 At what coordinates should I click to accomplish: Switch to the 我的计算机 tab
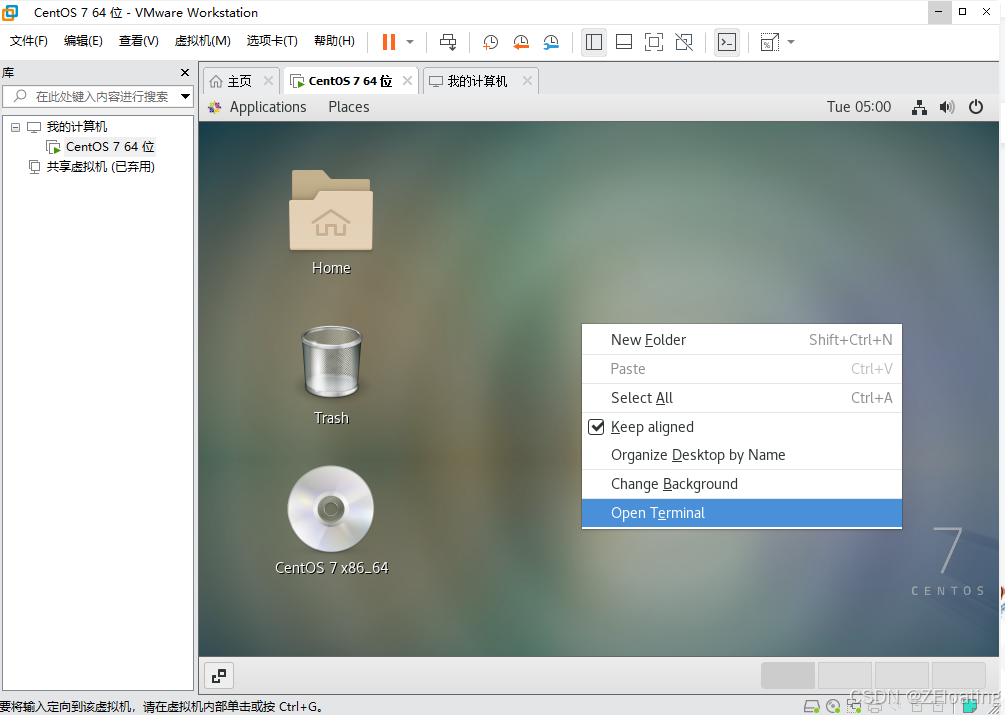(x=477, y=81)
